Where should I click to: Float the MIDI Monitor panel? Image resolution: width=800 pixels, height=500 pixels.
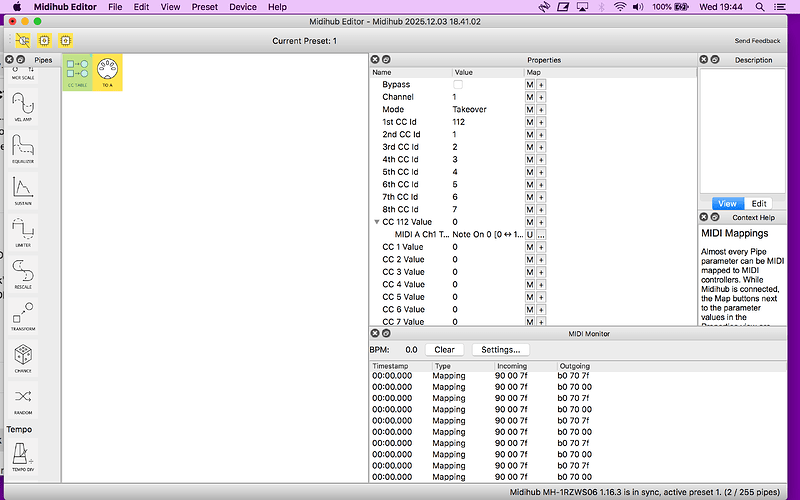pos(386,333)
